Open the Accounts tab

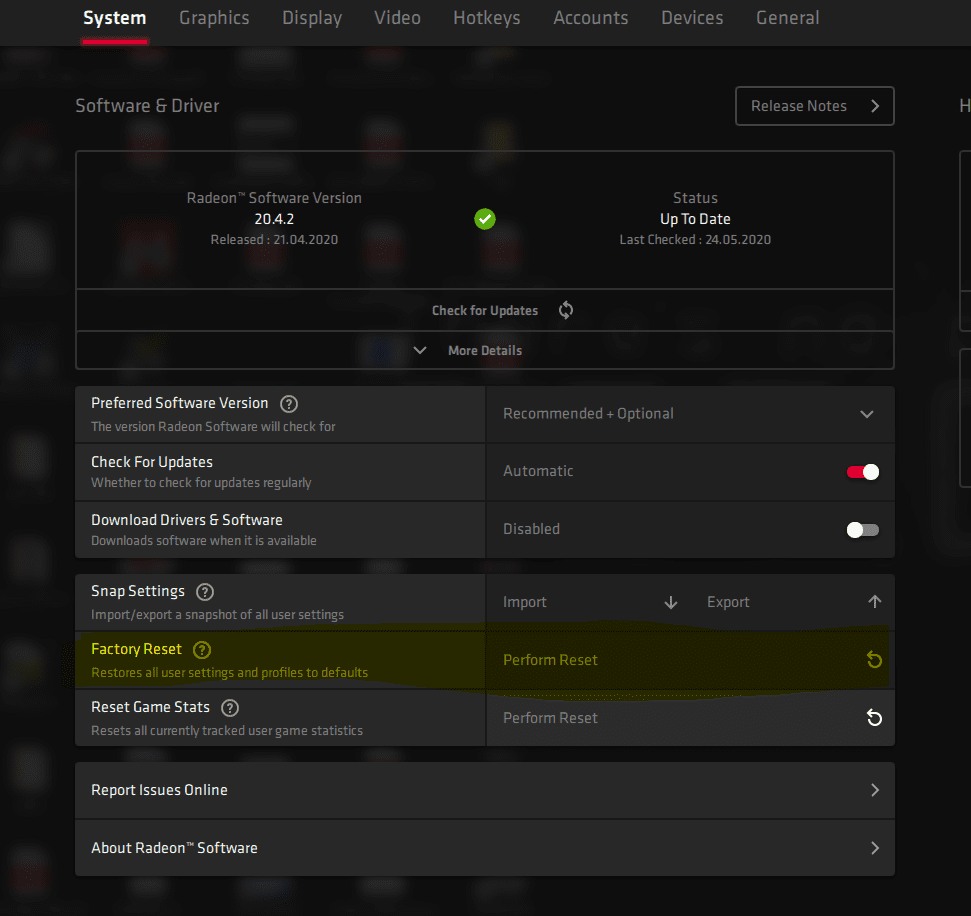pos(591,19)
